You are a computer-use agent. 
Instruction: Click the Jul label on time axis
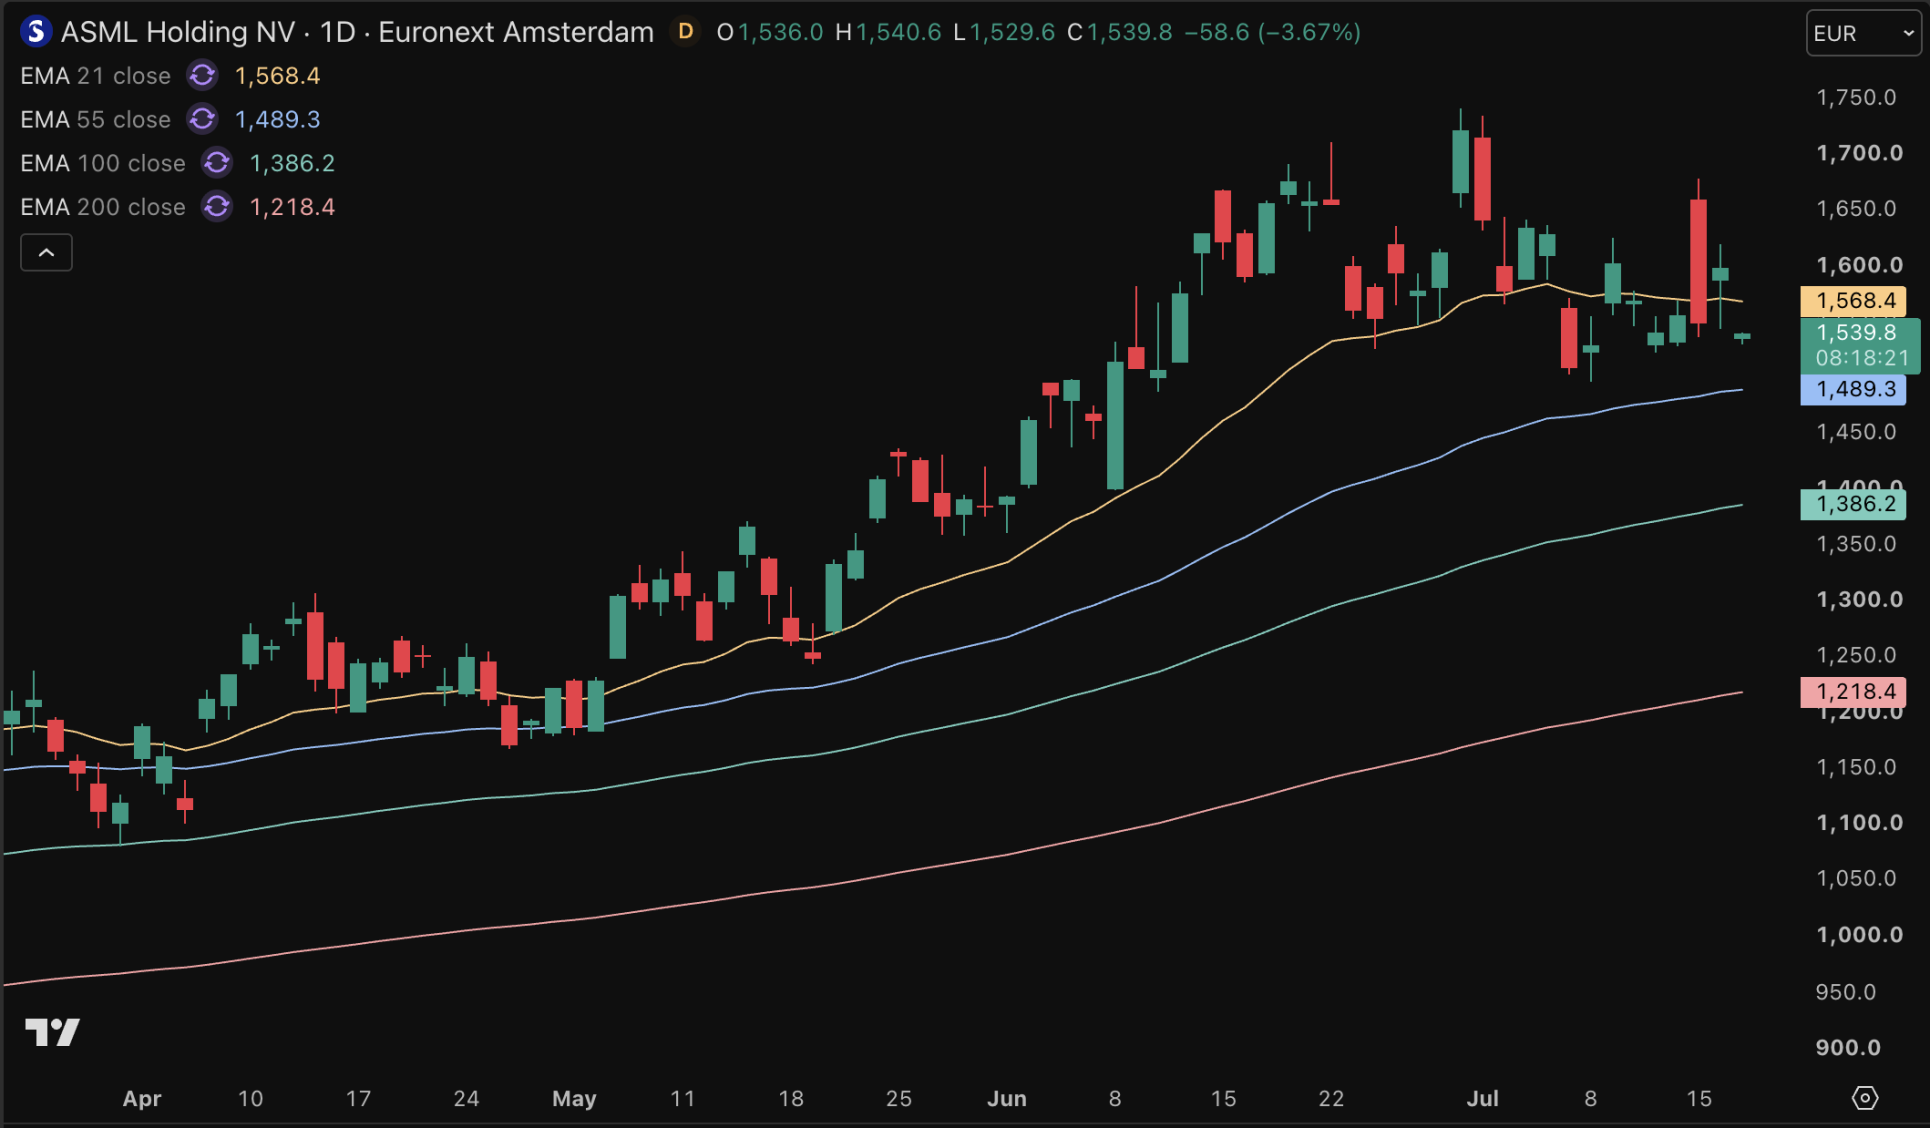point(1482,1098)
